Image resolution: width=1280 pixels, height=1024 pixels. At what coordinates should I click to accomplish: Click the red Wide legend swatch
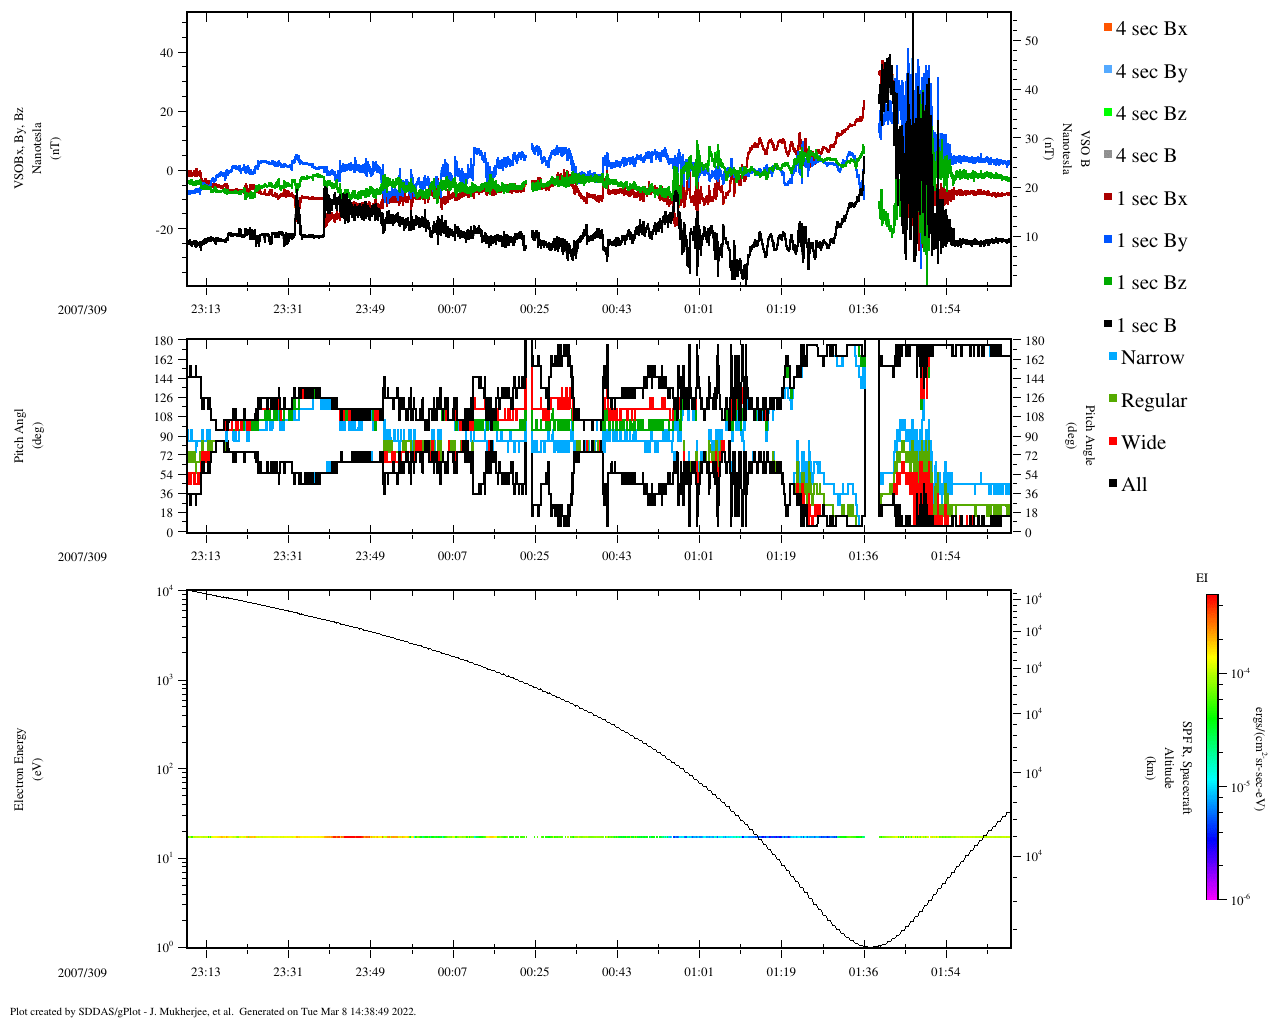click(1113, 441)
